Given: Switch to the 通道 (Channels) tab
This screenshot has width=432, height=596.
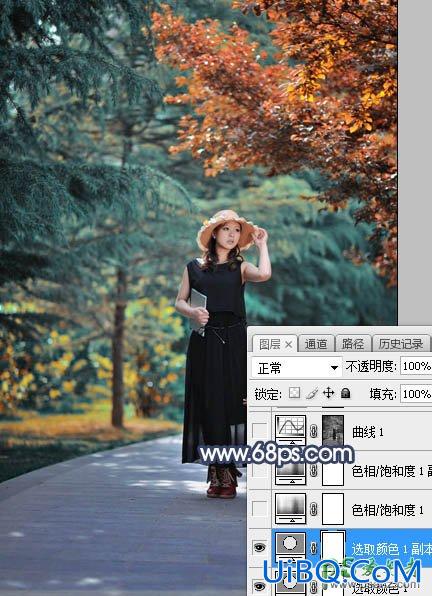Looking at the screenshot, I should [x=316, y=344].
